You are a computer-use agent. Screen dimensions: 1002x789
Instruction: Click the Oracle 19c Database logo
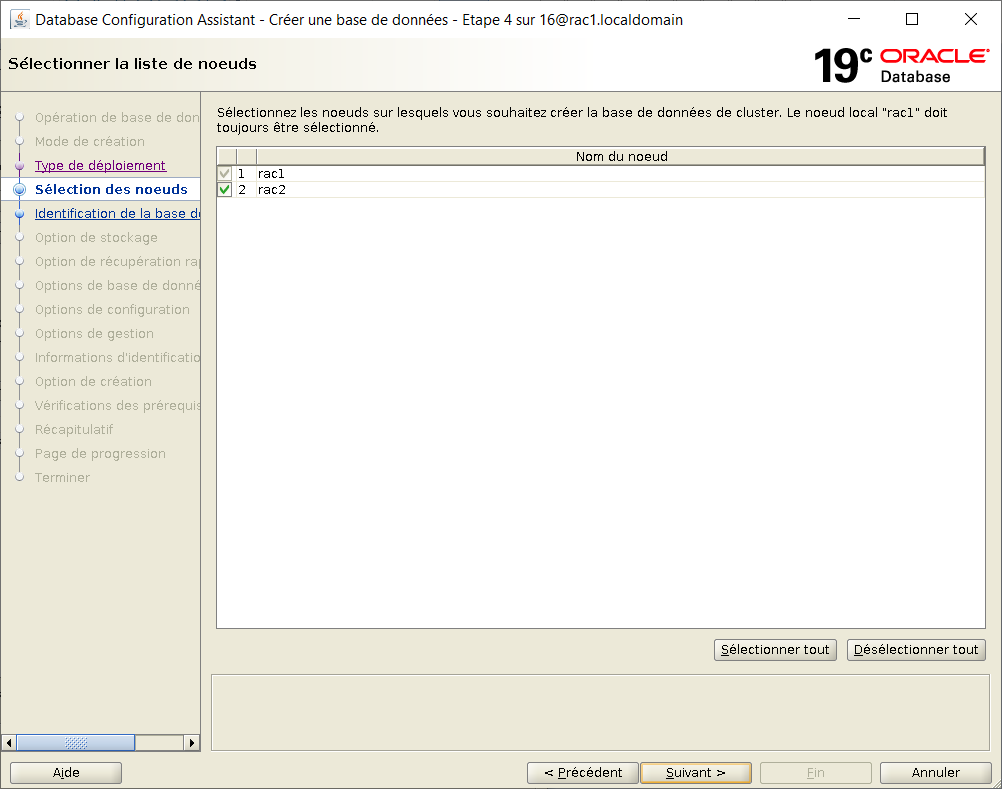pyautogui.click(x=901, y=65)
